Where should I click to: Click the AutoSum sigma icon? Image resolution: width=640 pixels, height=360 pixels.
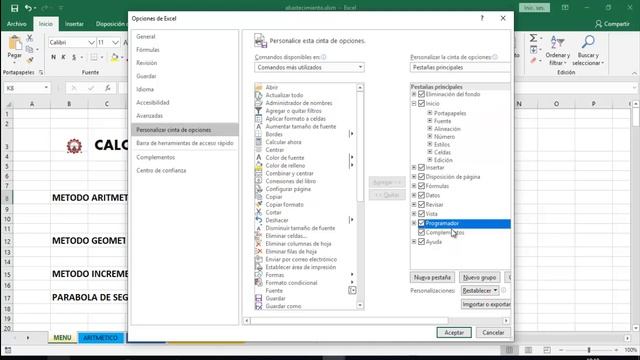[x=533, y=38]
